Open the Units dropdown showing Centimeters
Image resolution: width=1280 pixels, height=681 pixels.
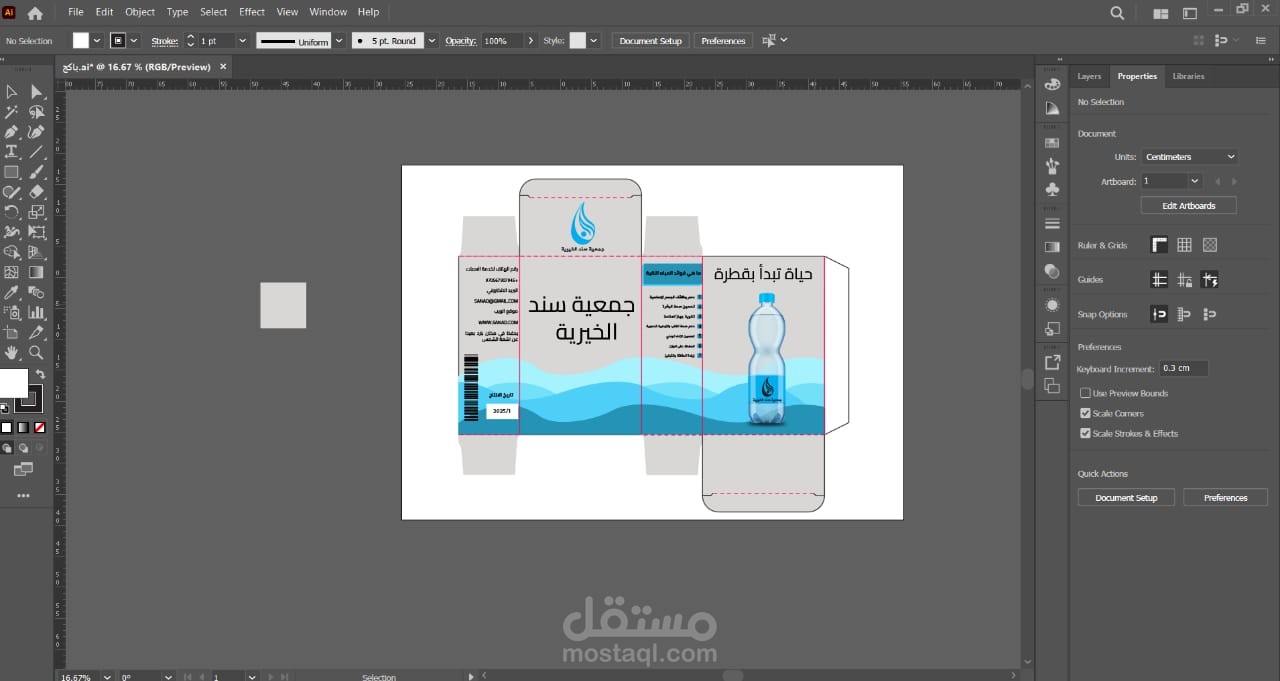1190,157
